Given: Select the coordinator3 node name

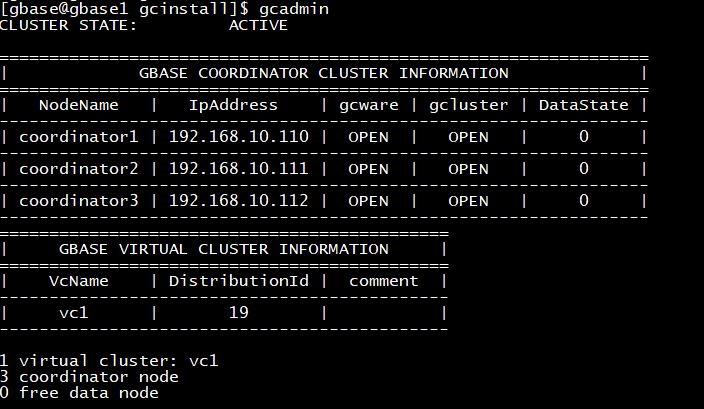Looking at the screenshot, I should pyautogui.click(x=79, y=200).
